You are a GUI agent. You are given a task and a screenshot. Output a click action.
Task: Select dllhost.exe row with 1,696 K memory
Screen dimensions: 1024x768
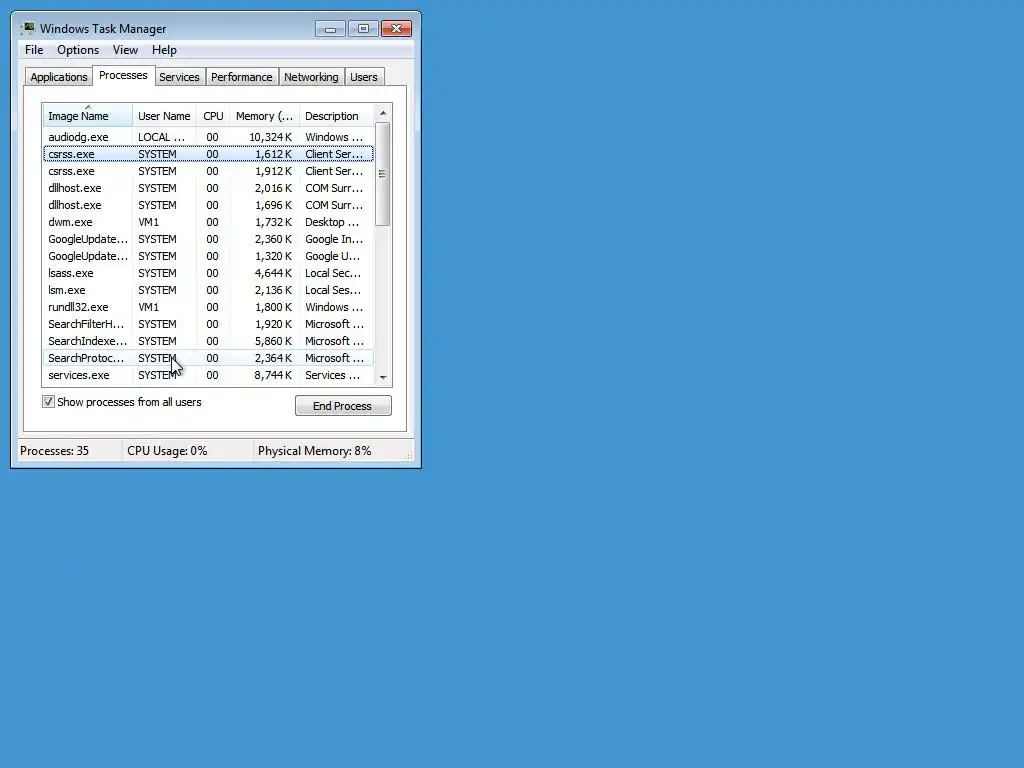(x=208, y=205)
